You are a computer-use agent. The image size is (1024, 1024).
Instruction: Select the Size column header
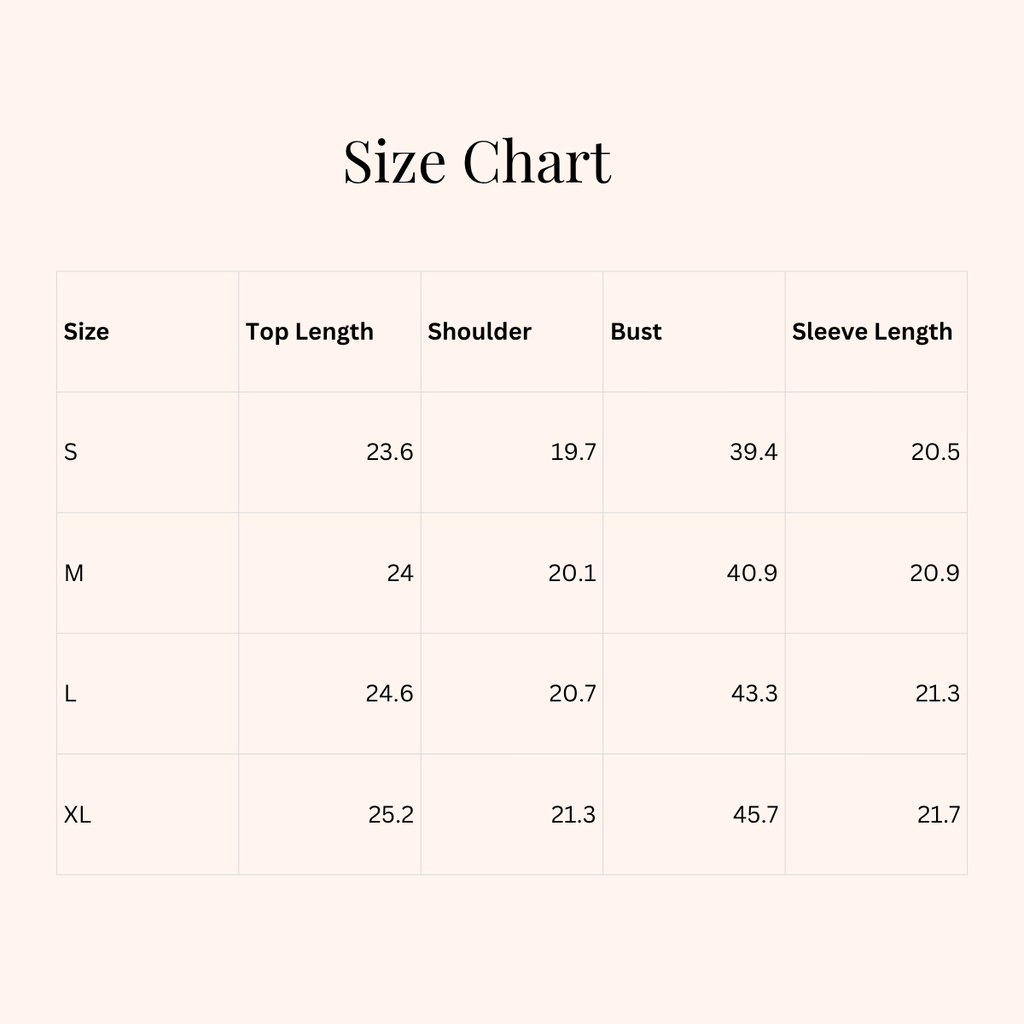[87, 332]
